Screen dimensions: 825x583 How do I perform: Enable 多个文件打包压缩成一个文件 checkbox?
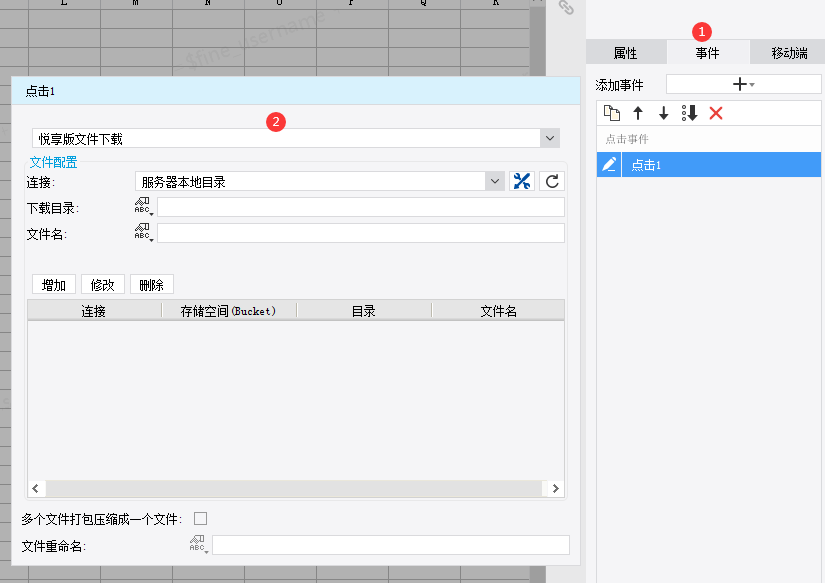tap(200, 519)
